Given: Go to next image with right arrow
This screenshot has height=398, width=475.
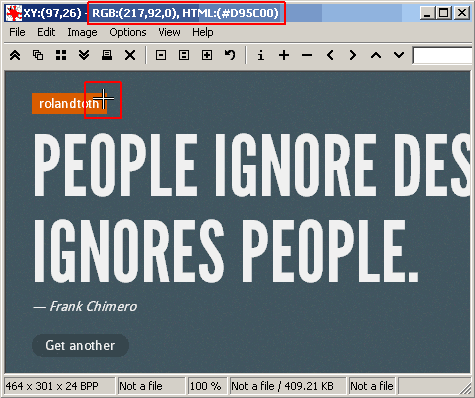Looking at the screenshot, I should pyautogui.click(x=353, y=55).
